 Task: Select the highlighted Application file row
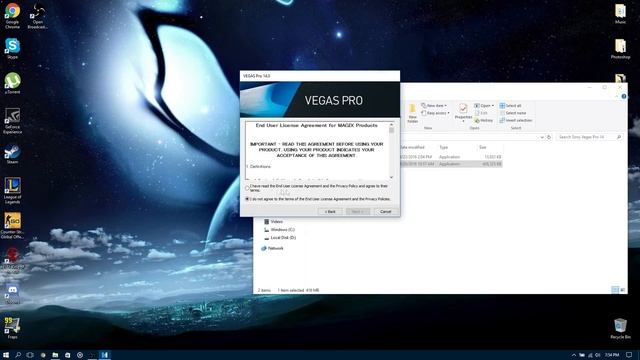(x=451, y=164)
